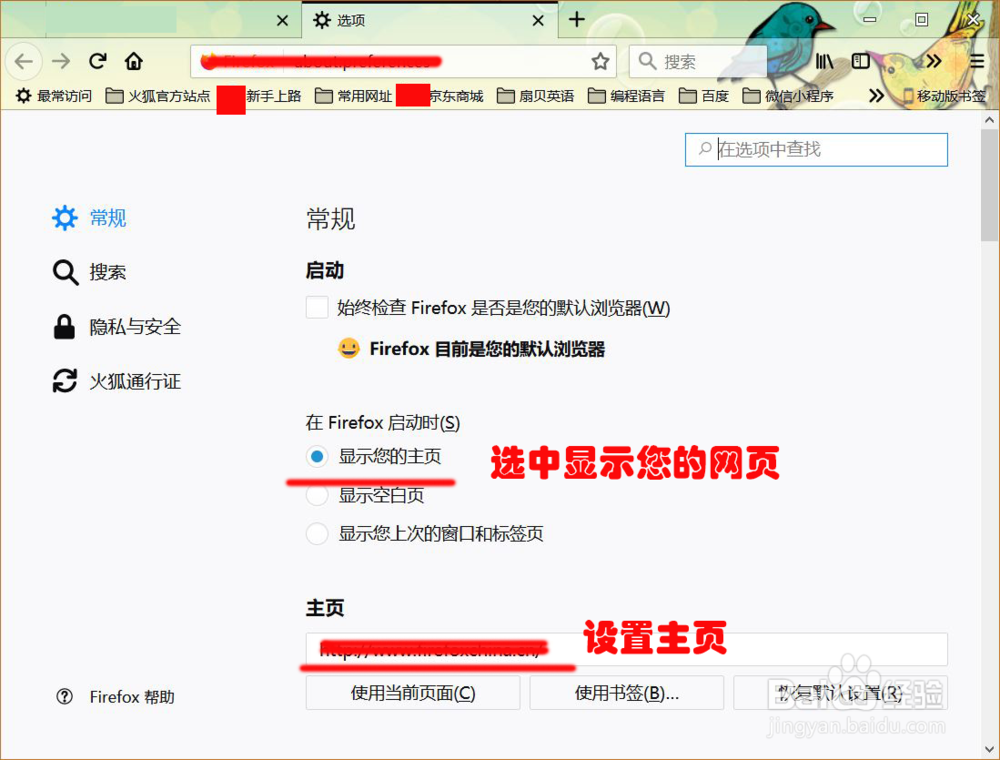Click scrollbar up arrow

pyautogui.click(x=990, y=119)
